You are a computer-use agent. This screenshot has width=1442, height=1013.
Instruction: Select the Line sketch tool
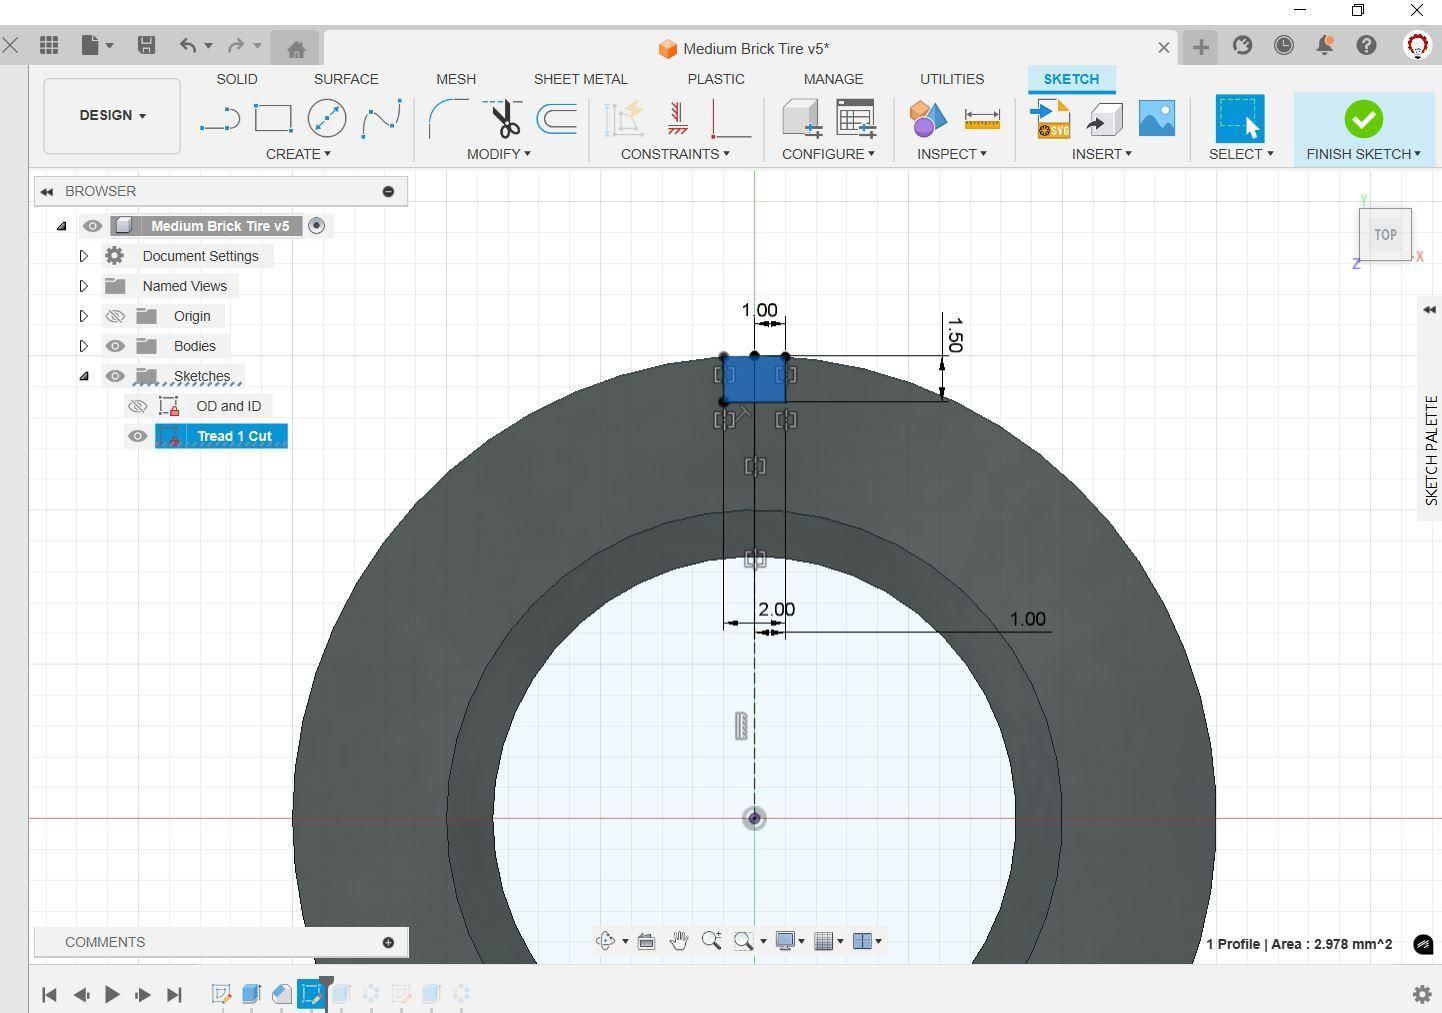(220, 120)
